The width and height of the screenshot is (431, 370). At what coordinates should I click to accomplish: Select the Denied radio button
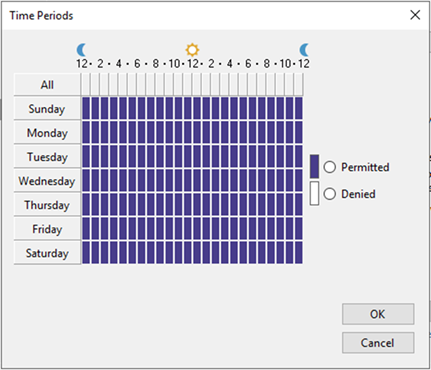tap(330, 194)
